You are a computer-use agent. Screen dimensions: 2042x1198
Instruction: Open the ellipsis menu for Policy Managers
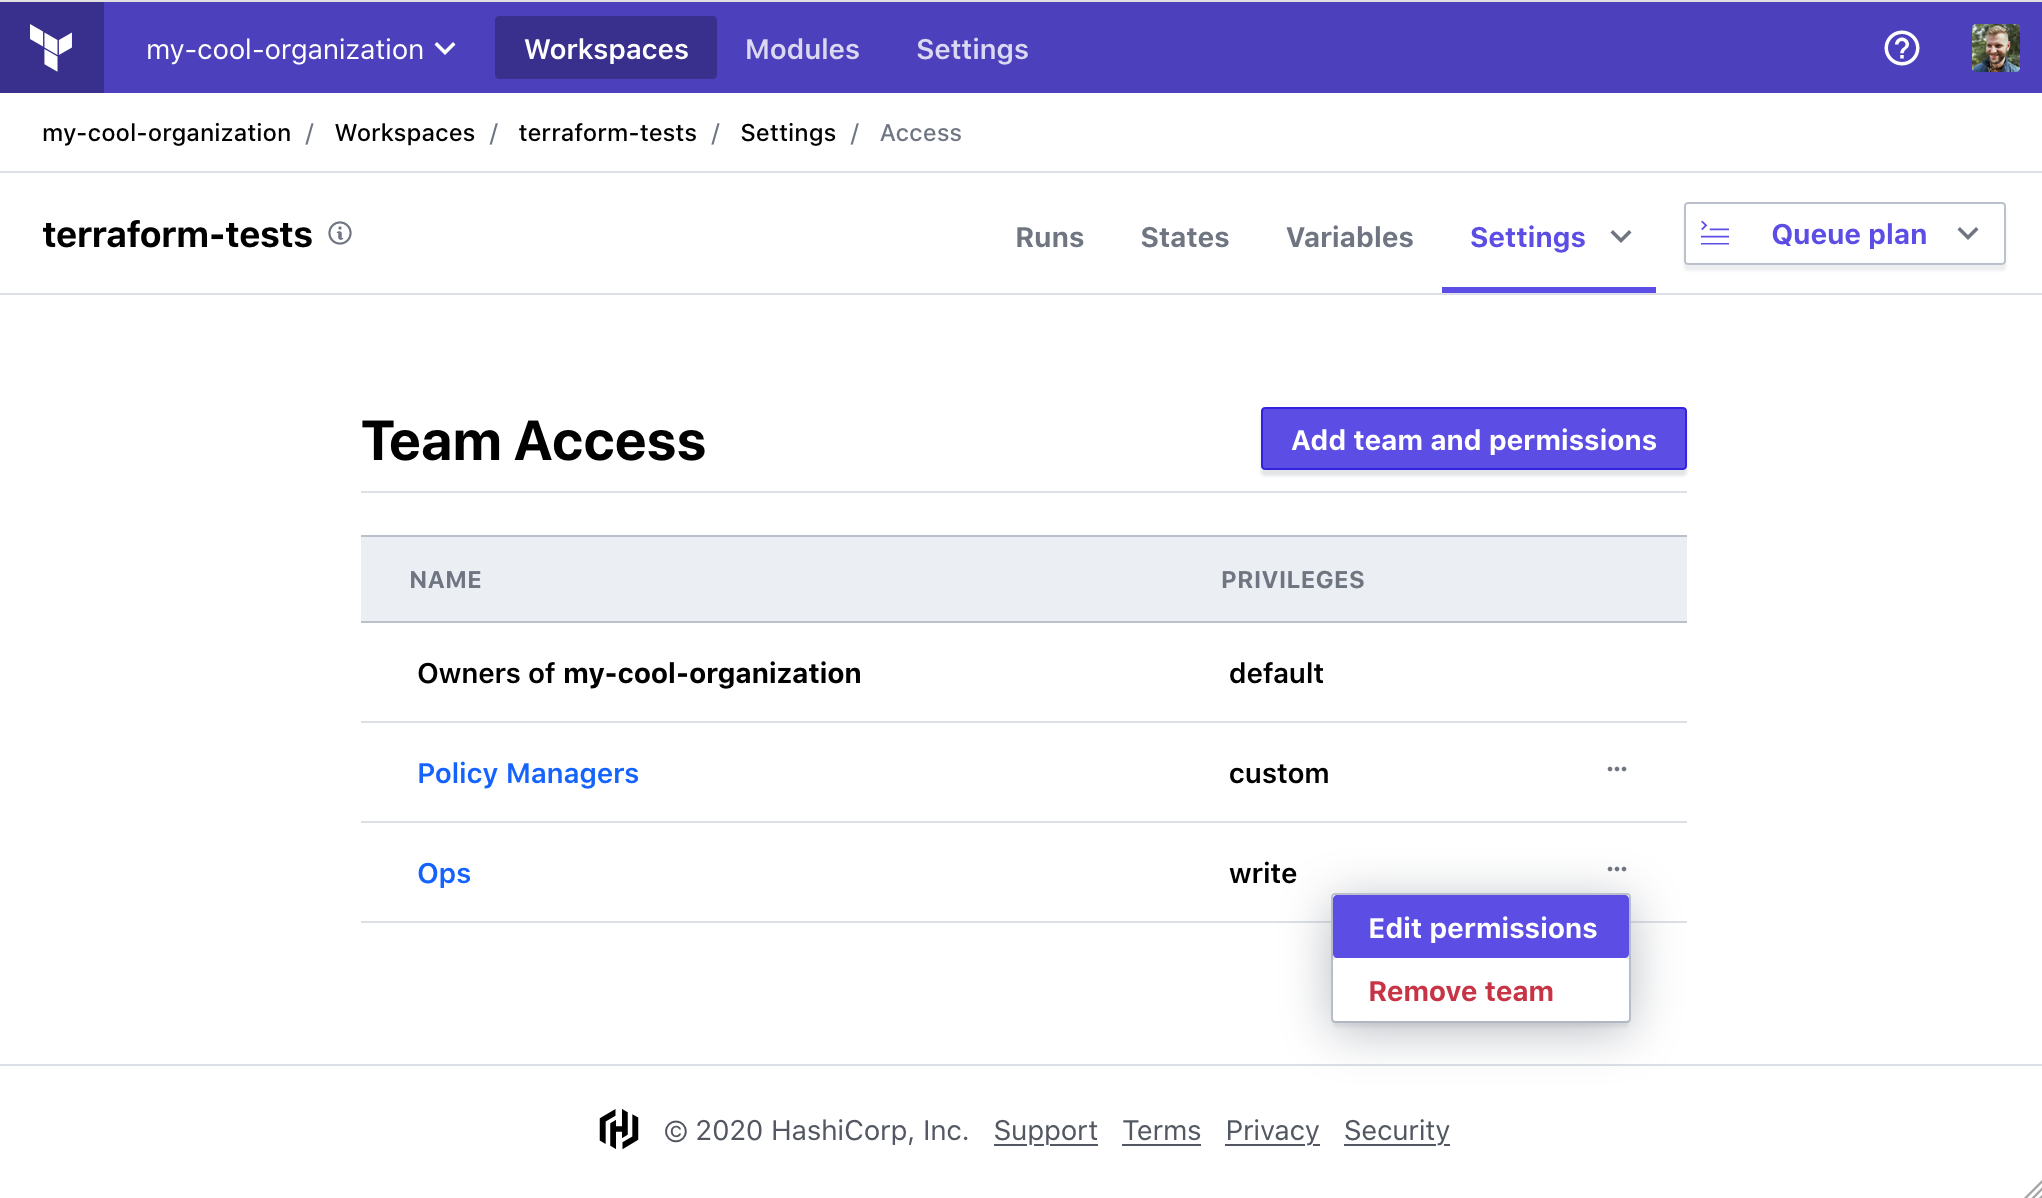[x=1617, y=769]
